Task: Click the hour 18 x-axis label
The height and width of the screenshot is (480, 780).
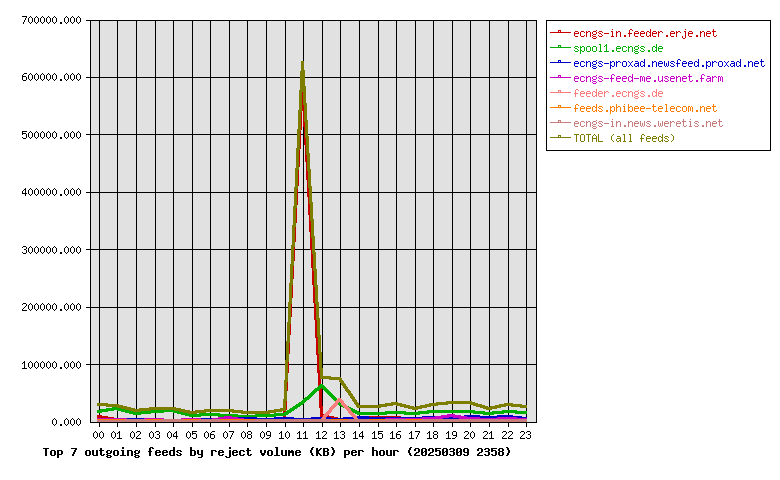Action: point(432,435)
